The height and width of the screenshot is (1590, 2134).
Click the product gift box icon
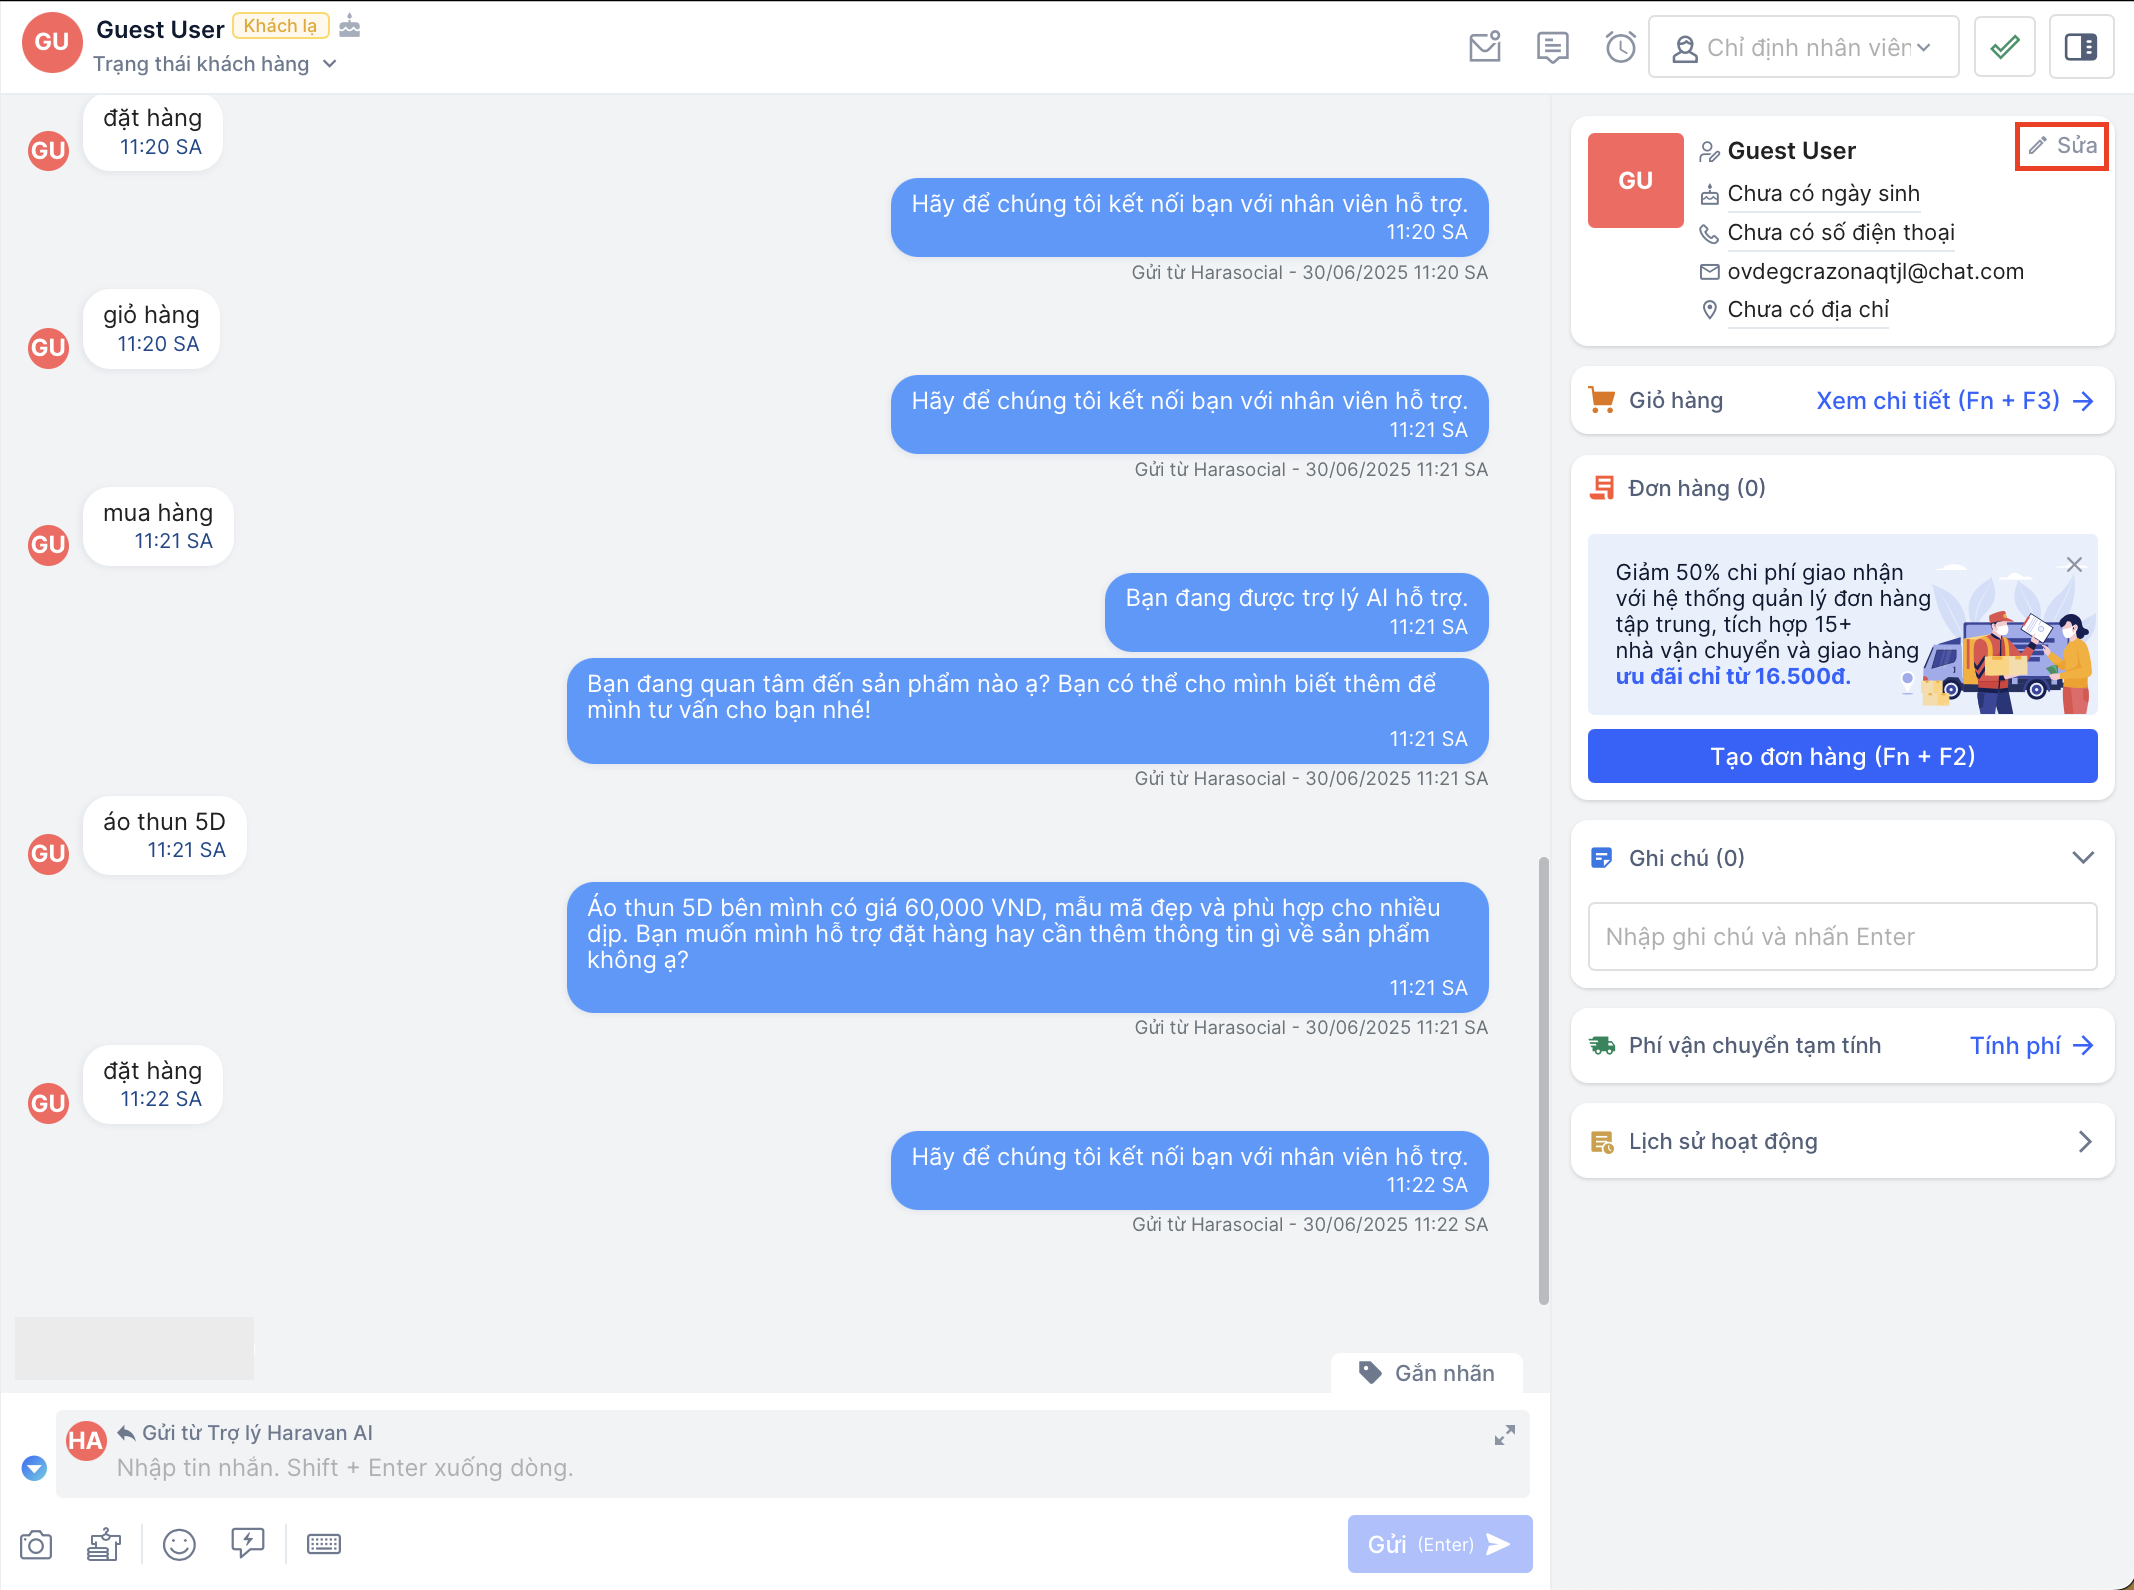[x=104, y=1544]
